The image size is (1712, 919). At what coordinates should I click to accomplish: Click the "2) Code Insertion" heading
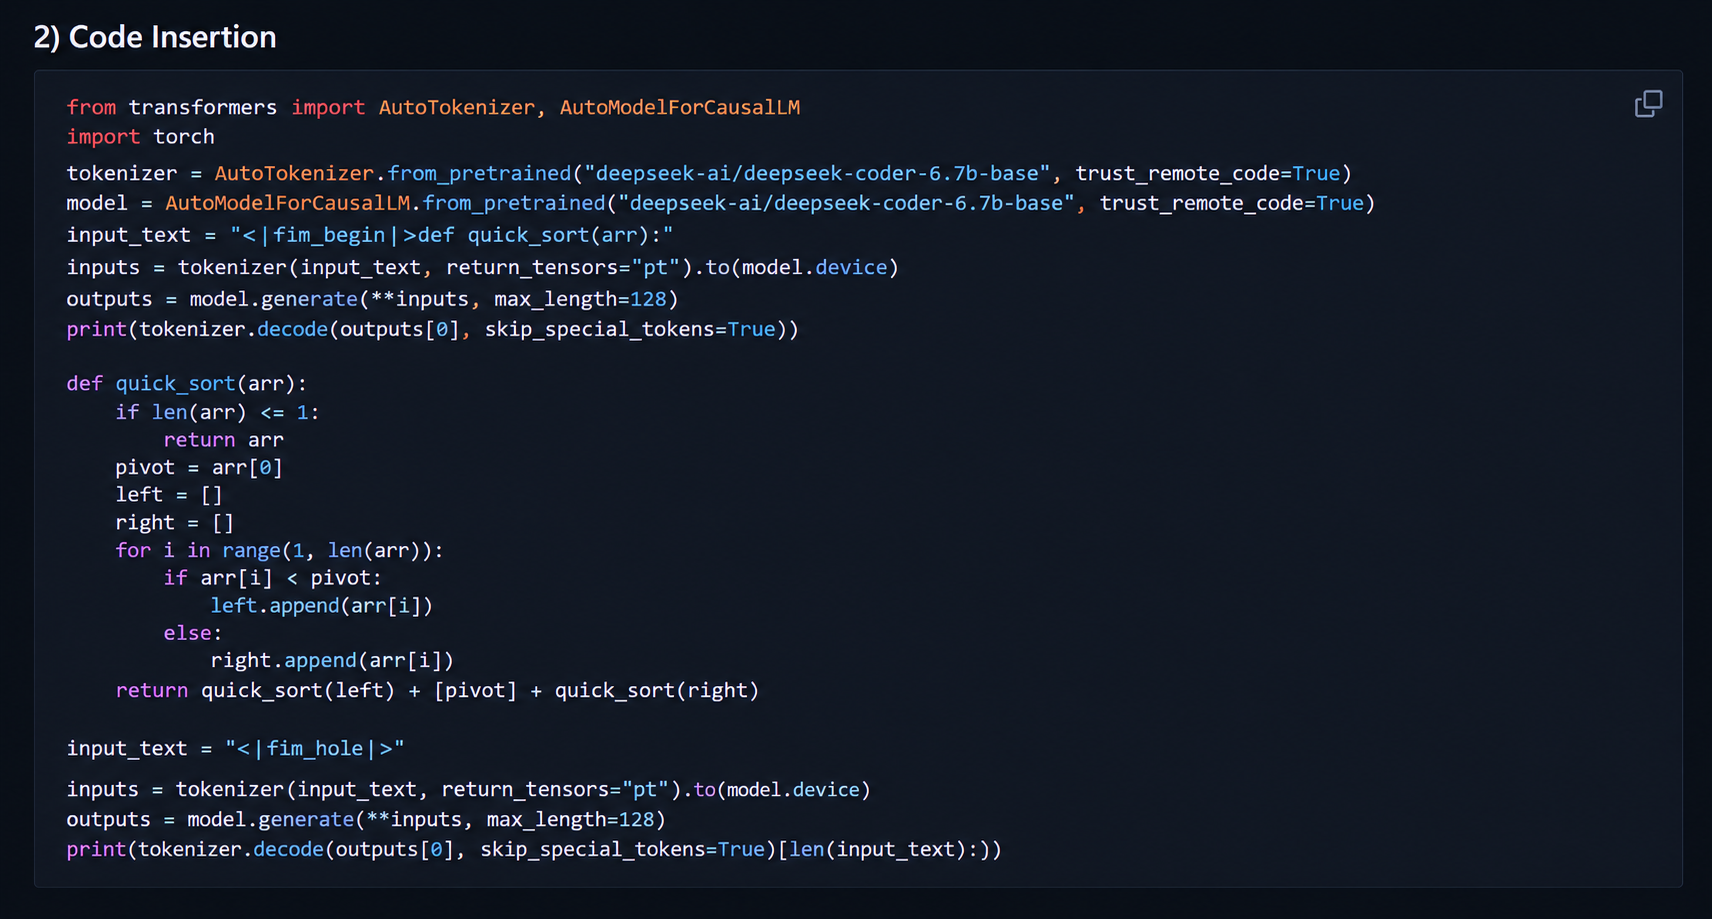(155, 37)
